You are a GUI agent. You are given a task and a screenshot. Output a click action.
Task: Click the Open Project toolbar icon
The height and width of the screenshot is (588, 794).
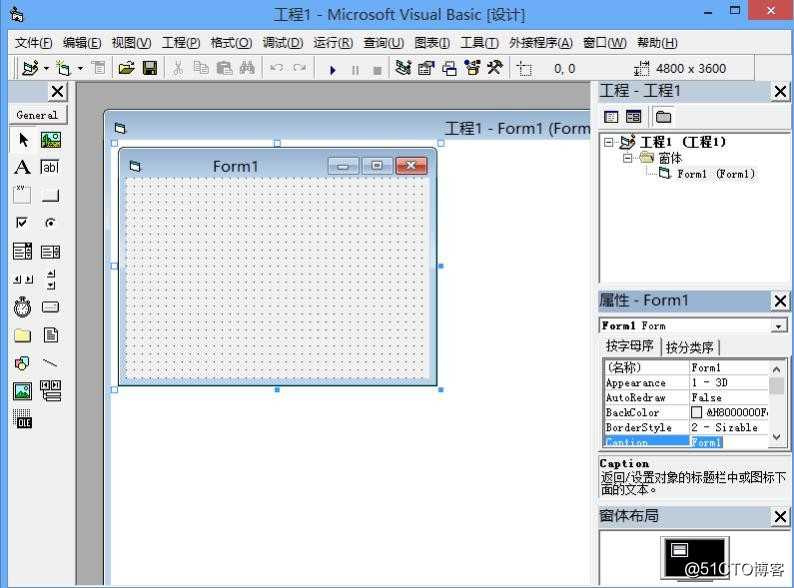click(127, 68)
